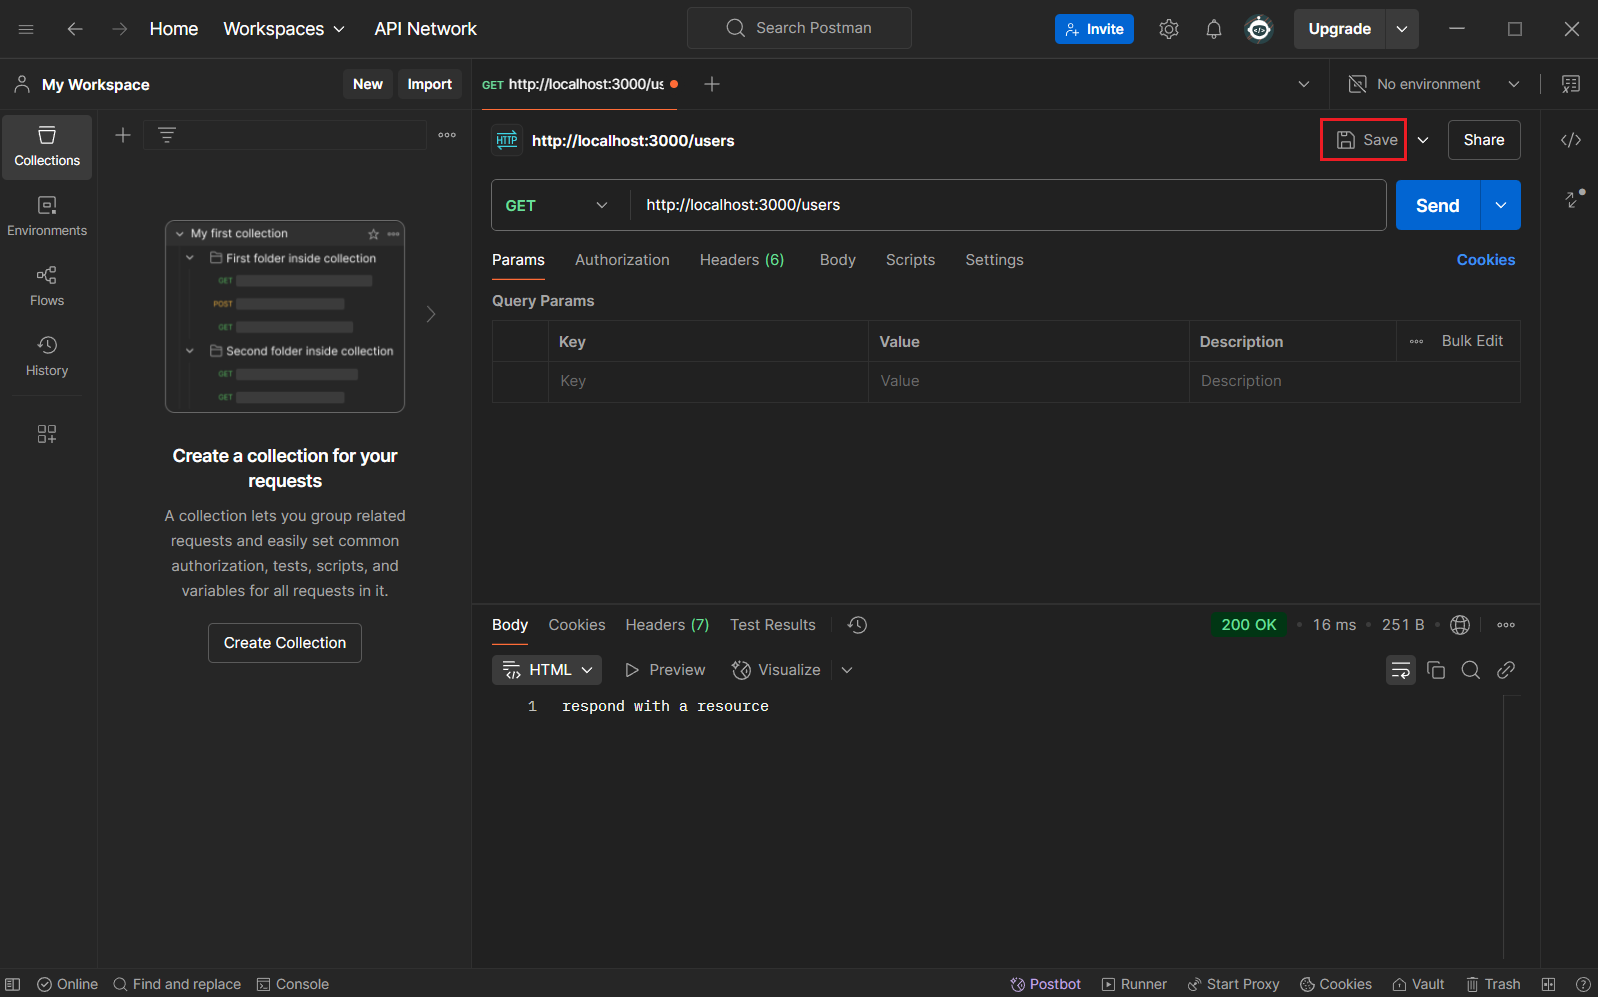Toggle the two-pane layout status icon
The width and height of the screenshot is (1598, 997).
pyautogui.click(x=1548, y=984)
